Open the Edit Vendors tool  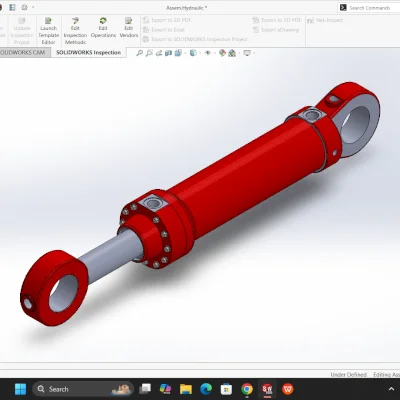[x=129, y=28]
